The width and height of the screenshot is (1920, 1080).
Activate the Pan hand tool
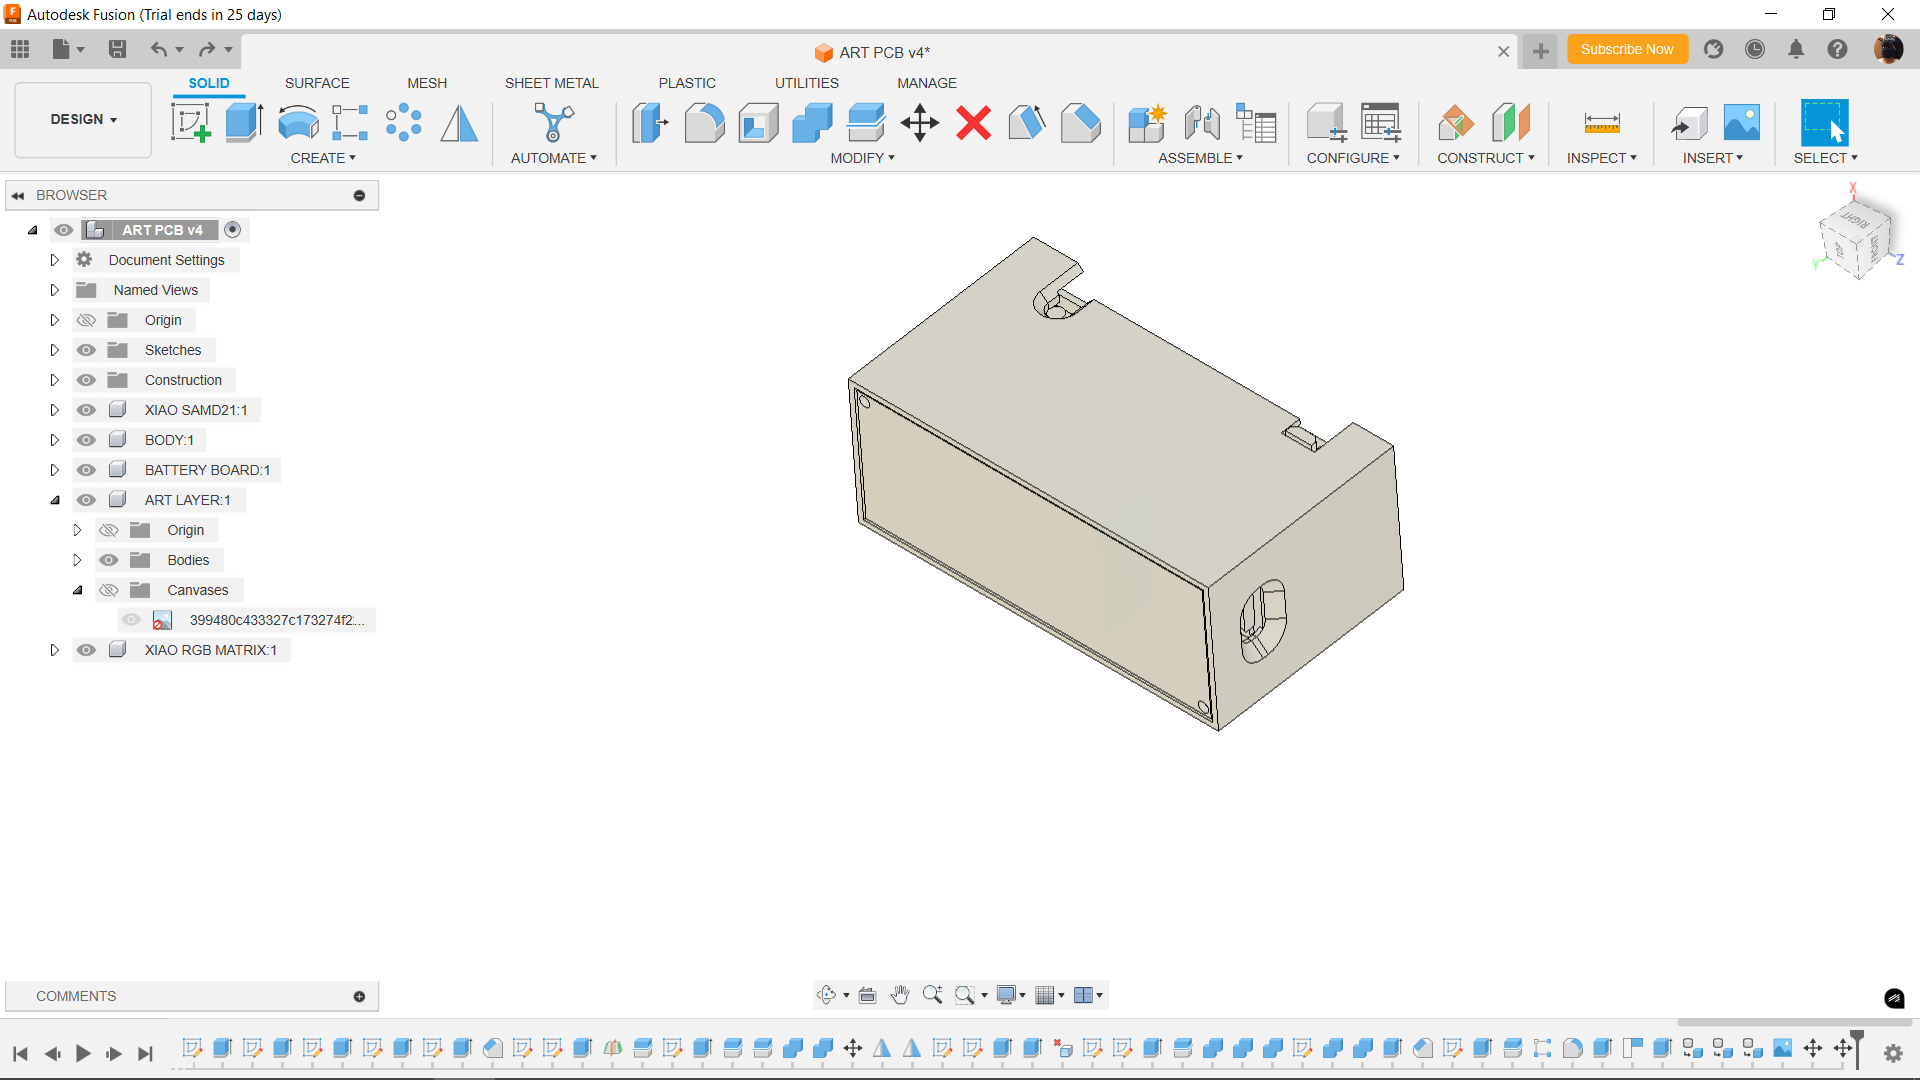[900, 995]
